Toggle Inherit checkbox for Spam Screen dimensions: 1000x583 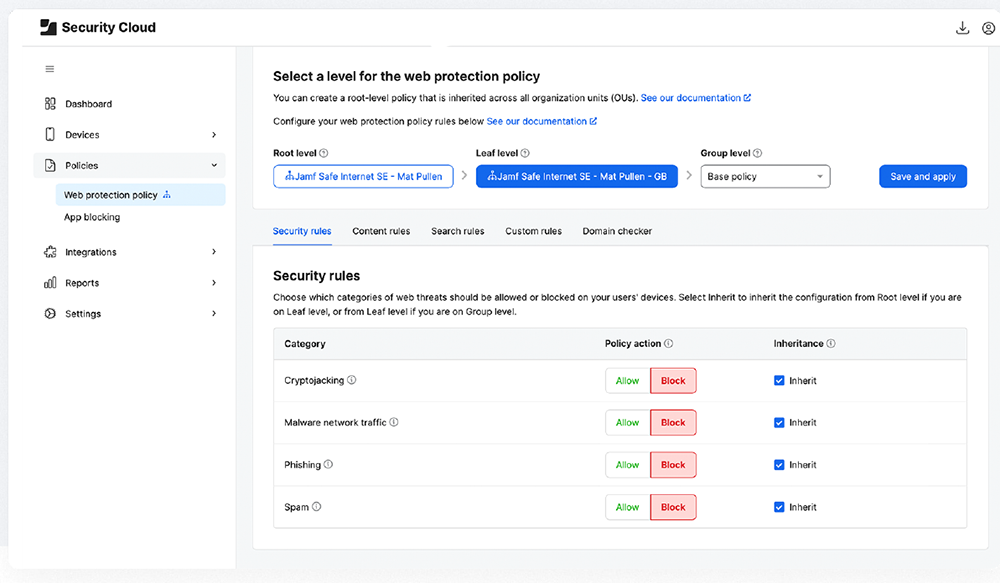[779, 507]
